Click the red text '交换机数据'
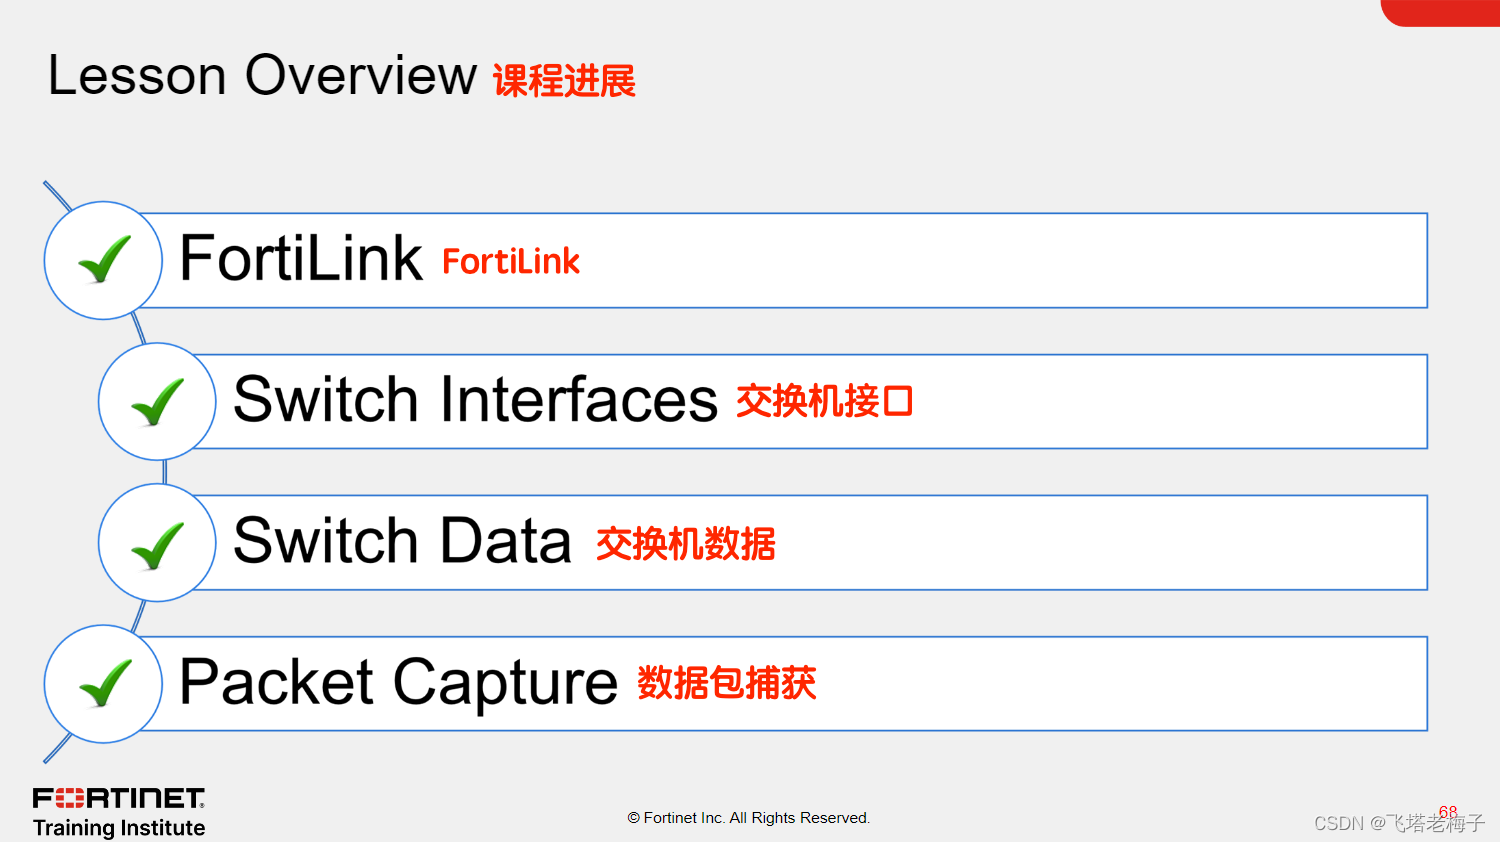1500x842 pixels. [686, 544]
